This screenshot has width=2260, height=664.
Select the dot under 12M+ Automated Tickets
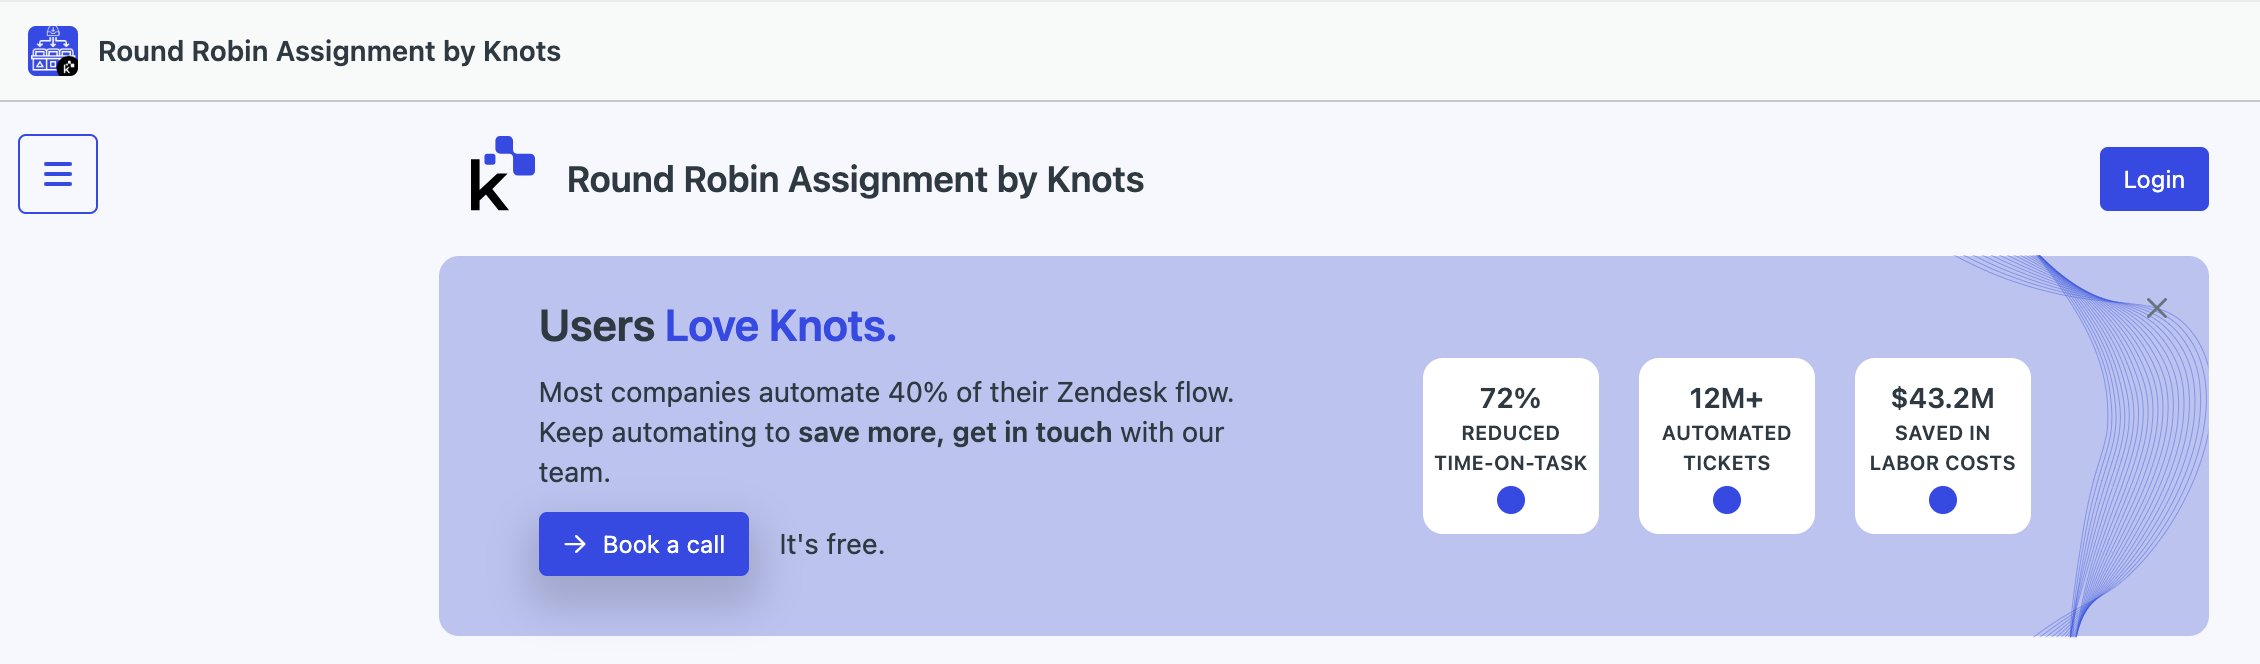[x=1727, y=500]
